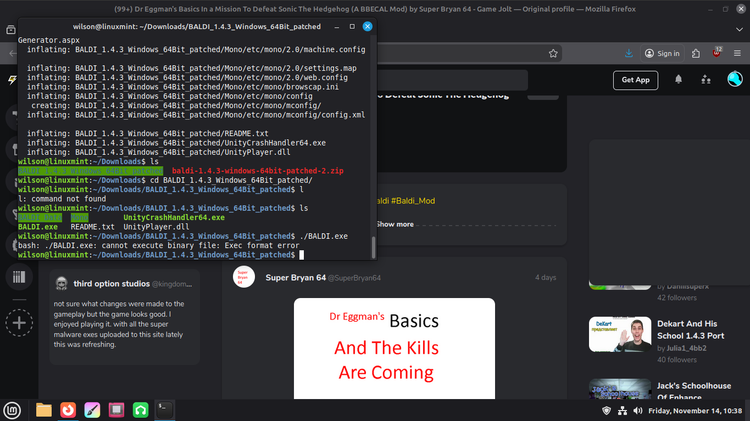Open the pink chip app in taskbar
Image resolution: width=750 pixels, height=421 pixels.
tap(116, 410)
